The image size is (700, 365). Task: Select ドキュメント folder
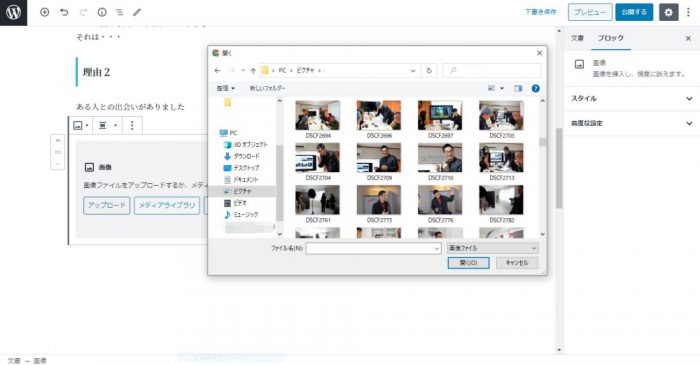(241, 179)
